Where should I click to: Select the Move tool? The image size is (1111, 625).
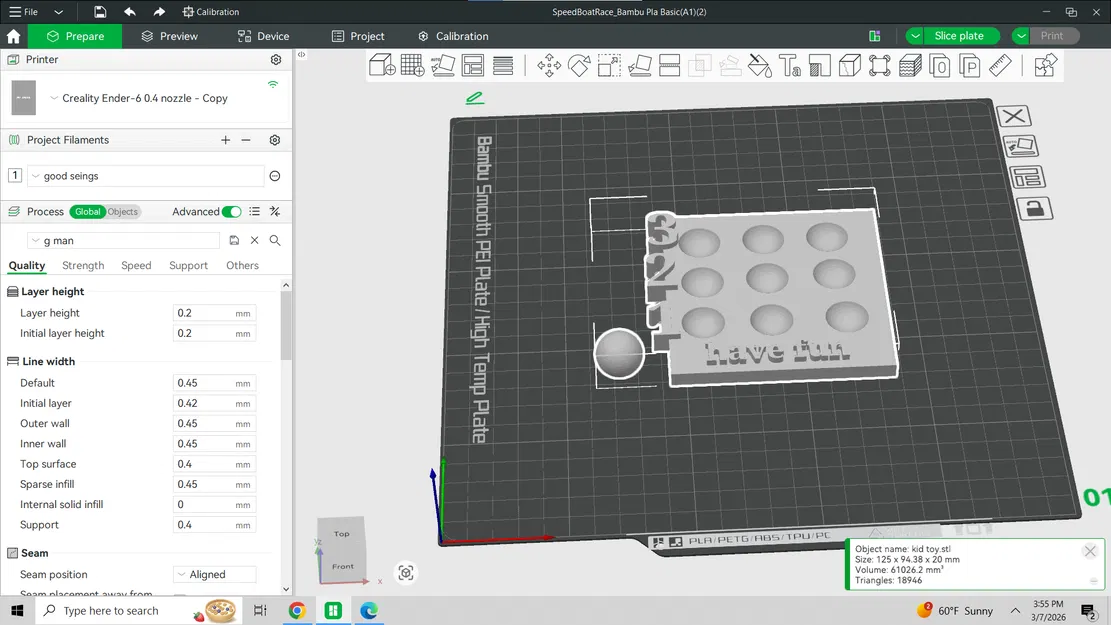point(548,65)
